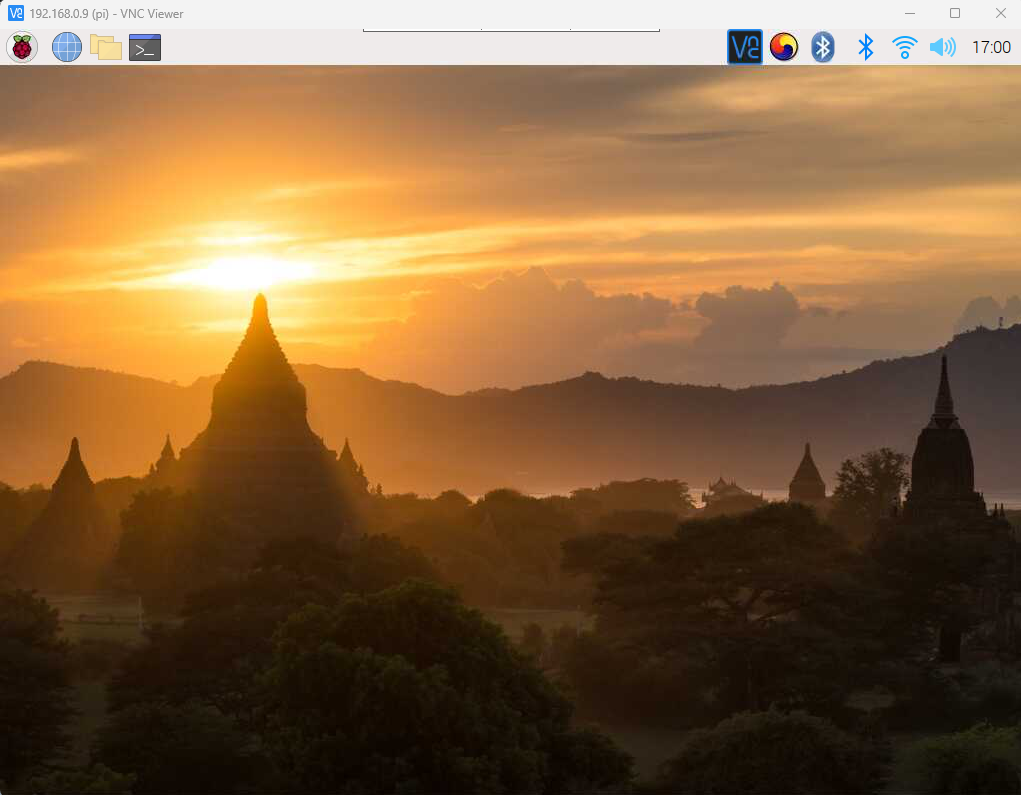Reveal the VNC Viewer toolbar handle at top
Viewport: 1021px width, 795px height.
(511, 30)
